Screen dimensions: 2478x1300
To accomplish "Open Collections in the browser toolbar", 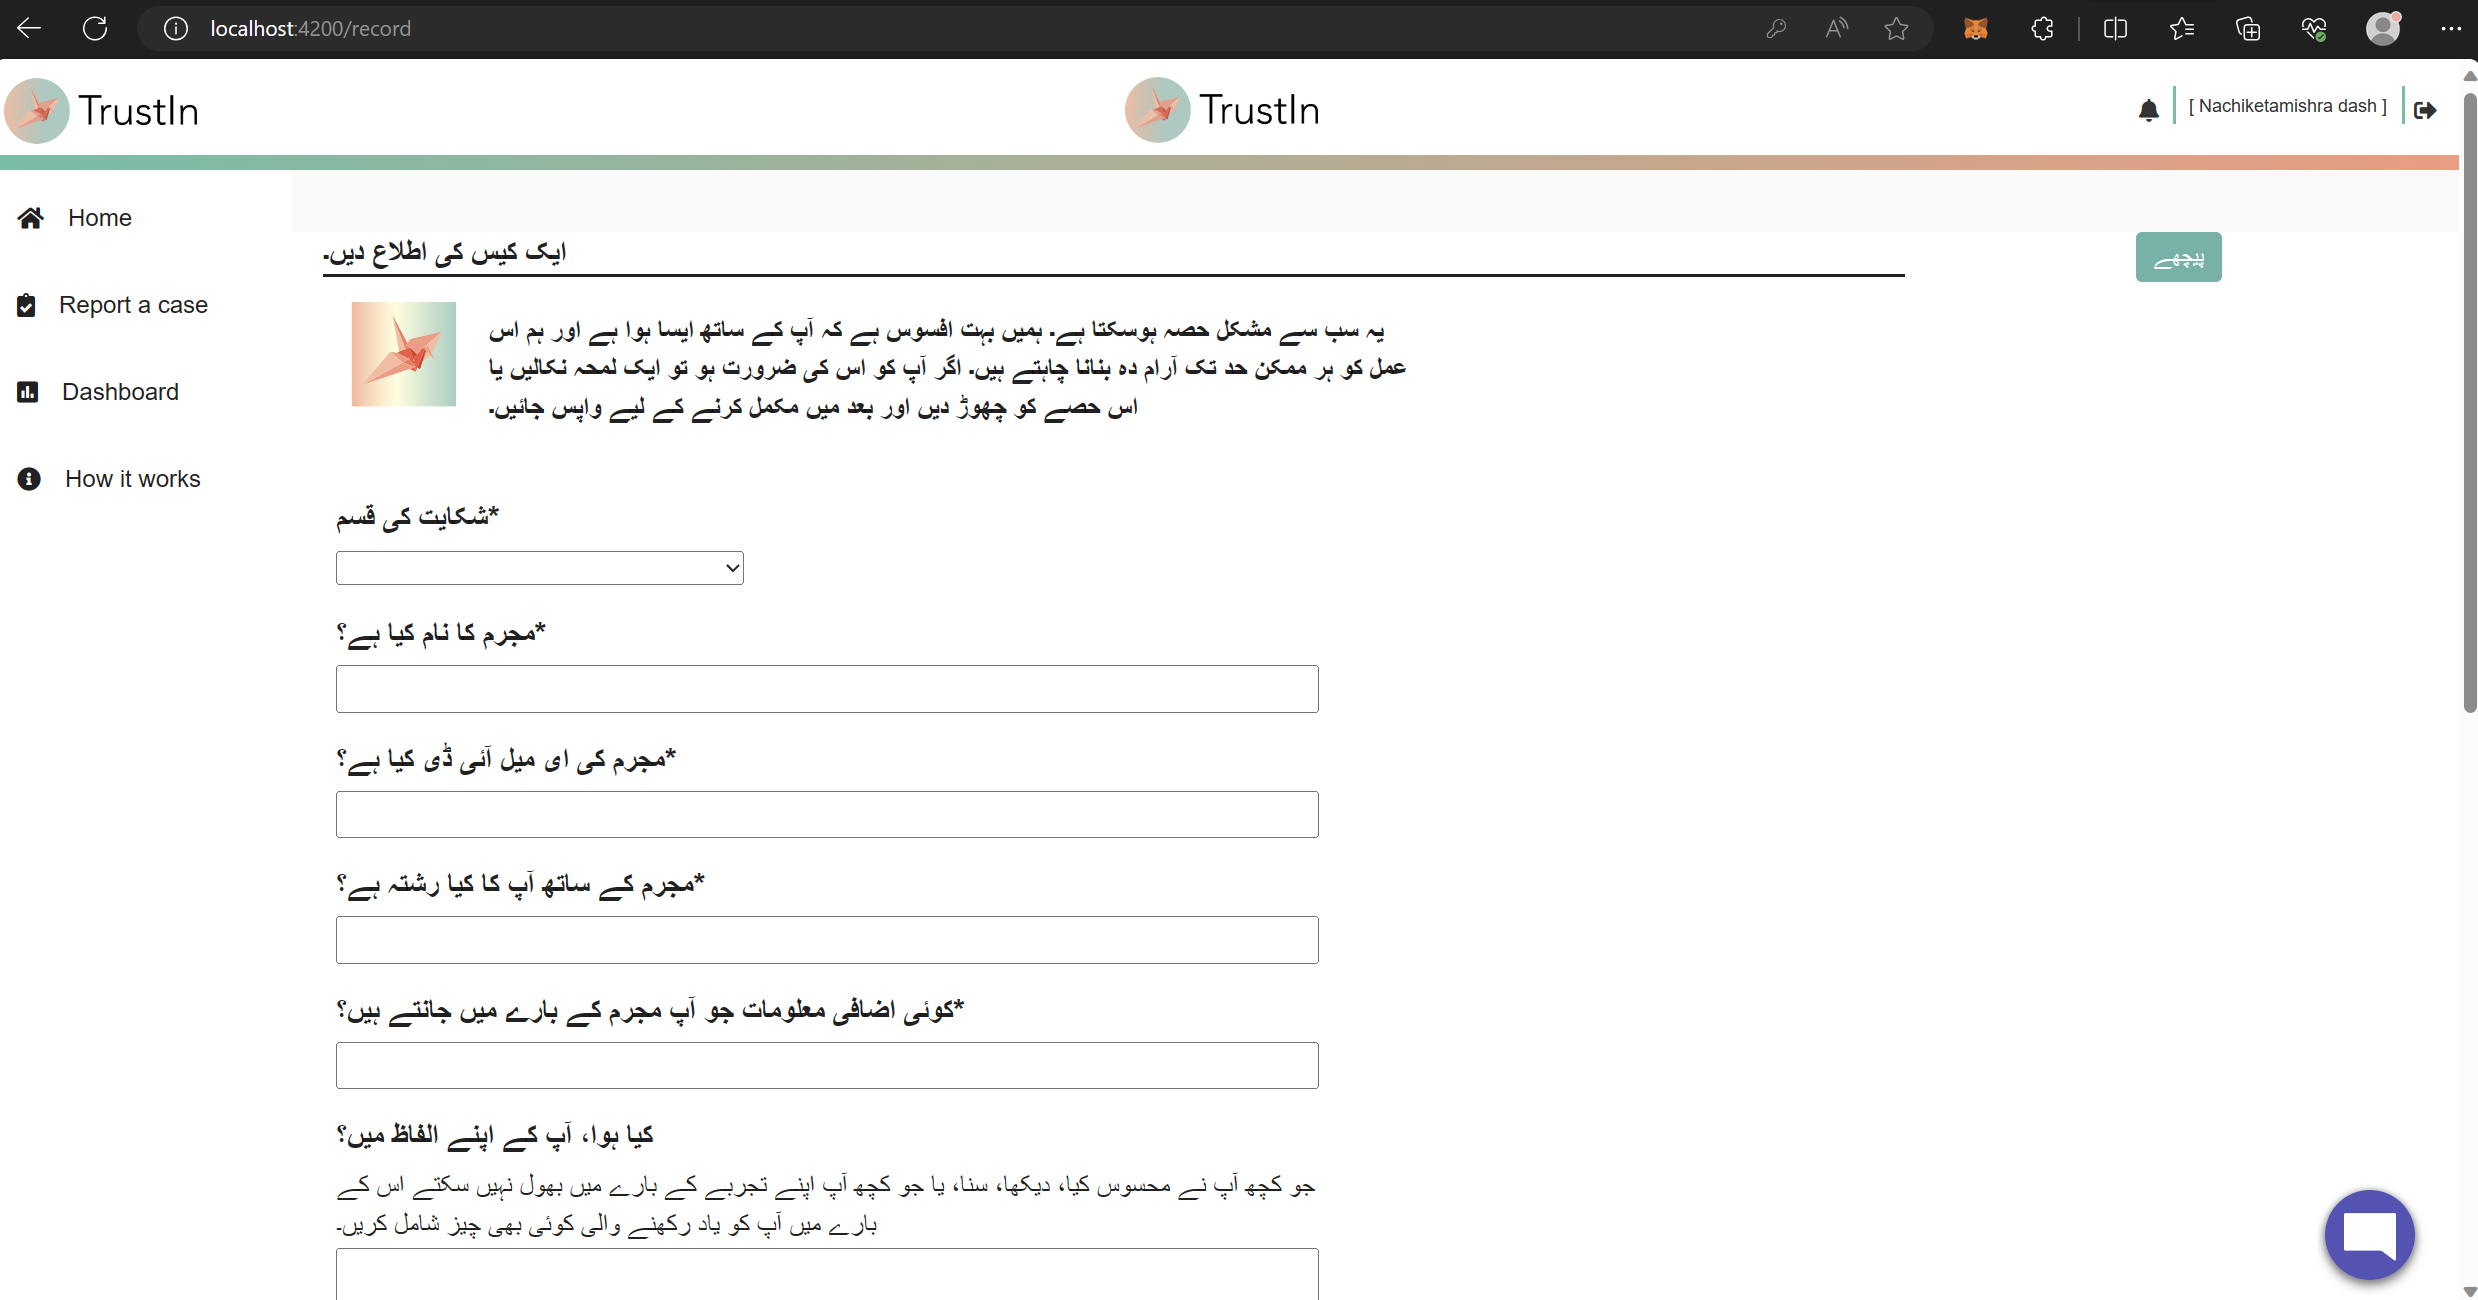I will click(2249, 28).
